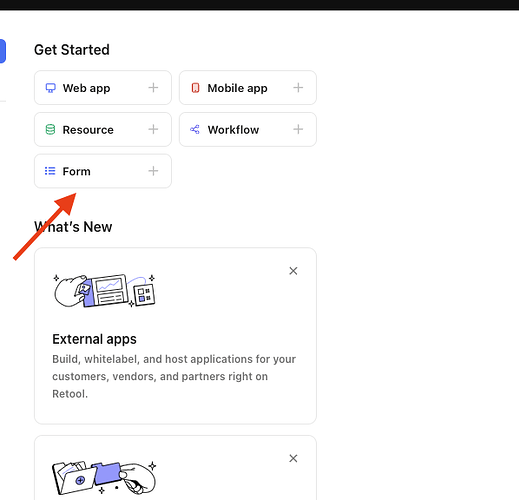Image resolution: width=519 pixels, height=500 pixels.
Task: Dismiss the External apps card
Action: tap(293, 271)
